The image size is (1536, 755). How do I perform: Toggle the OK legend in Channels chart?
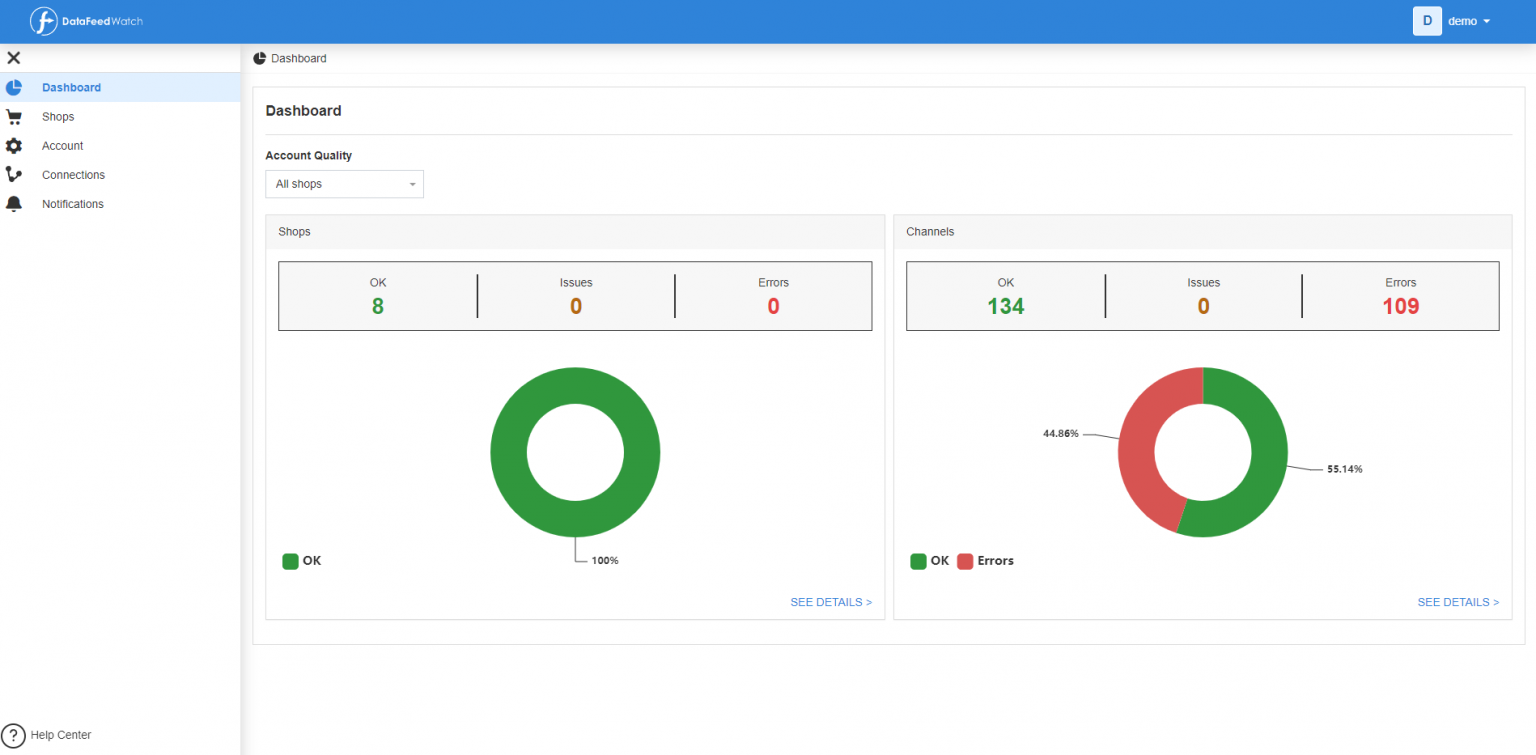[931, 561]
